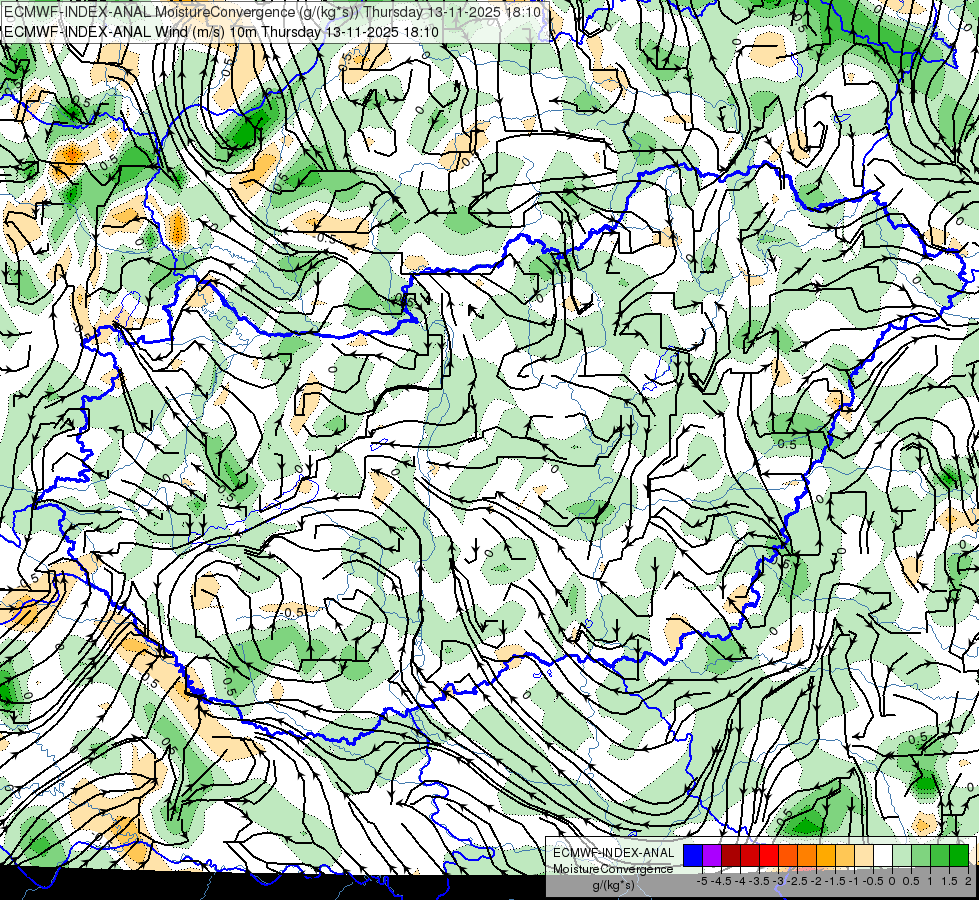
Task: Select the lightest green legend swatch
Action: pos(902,856)
